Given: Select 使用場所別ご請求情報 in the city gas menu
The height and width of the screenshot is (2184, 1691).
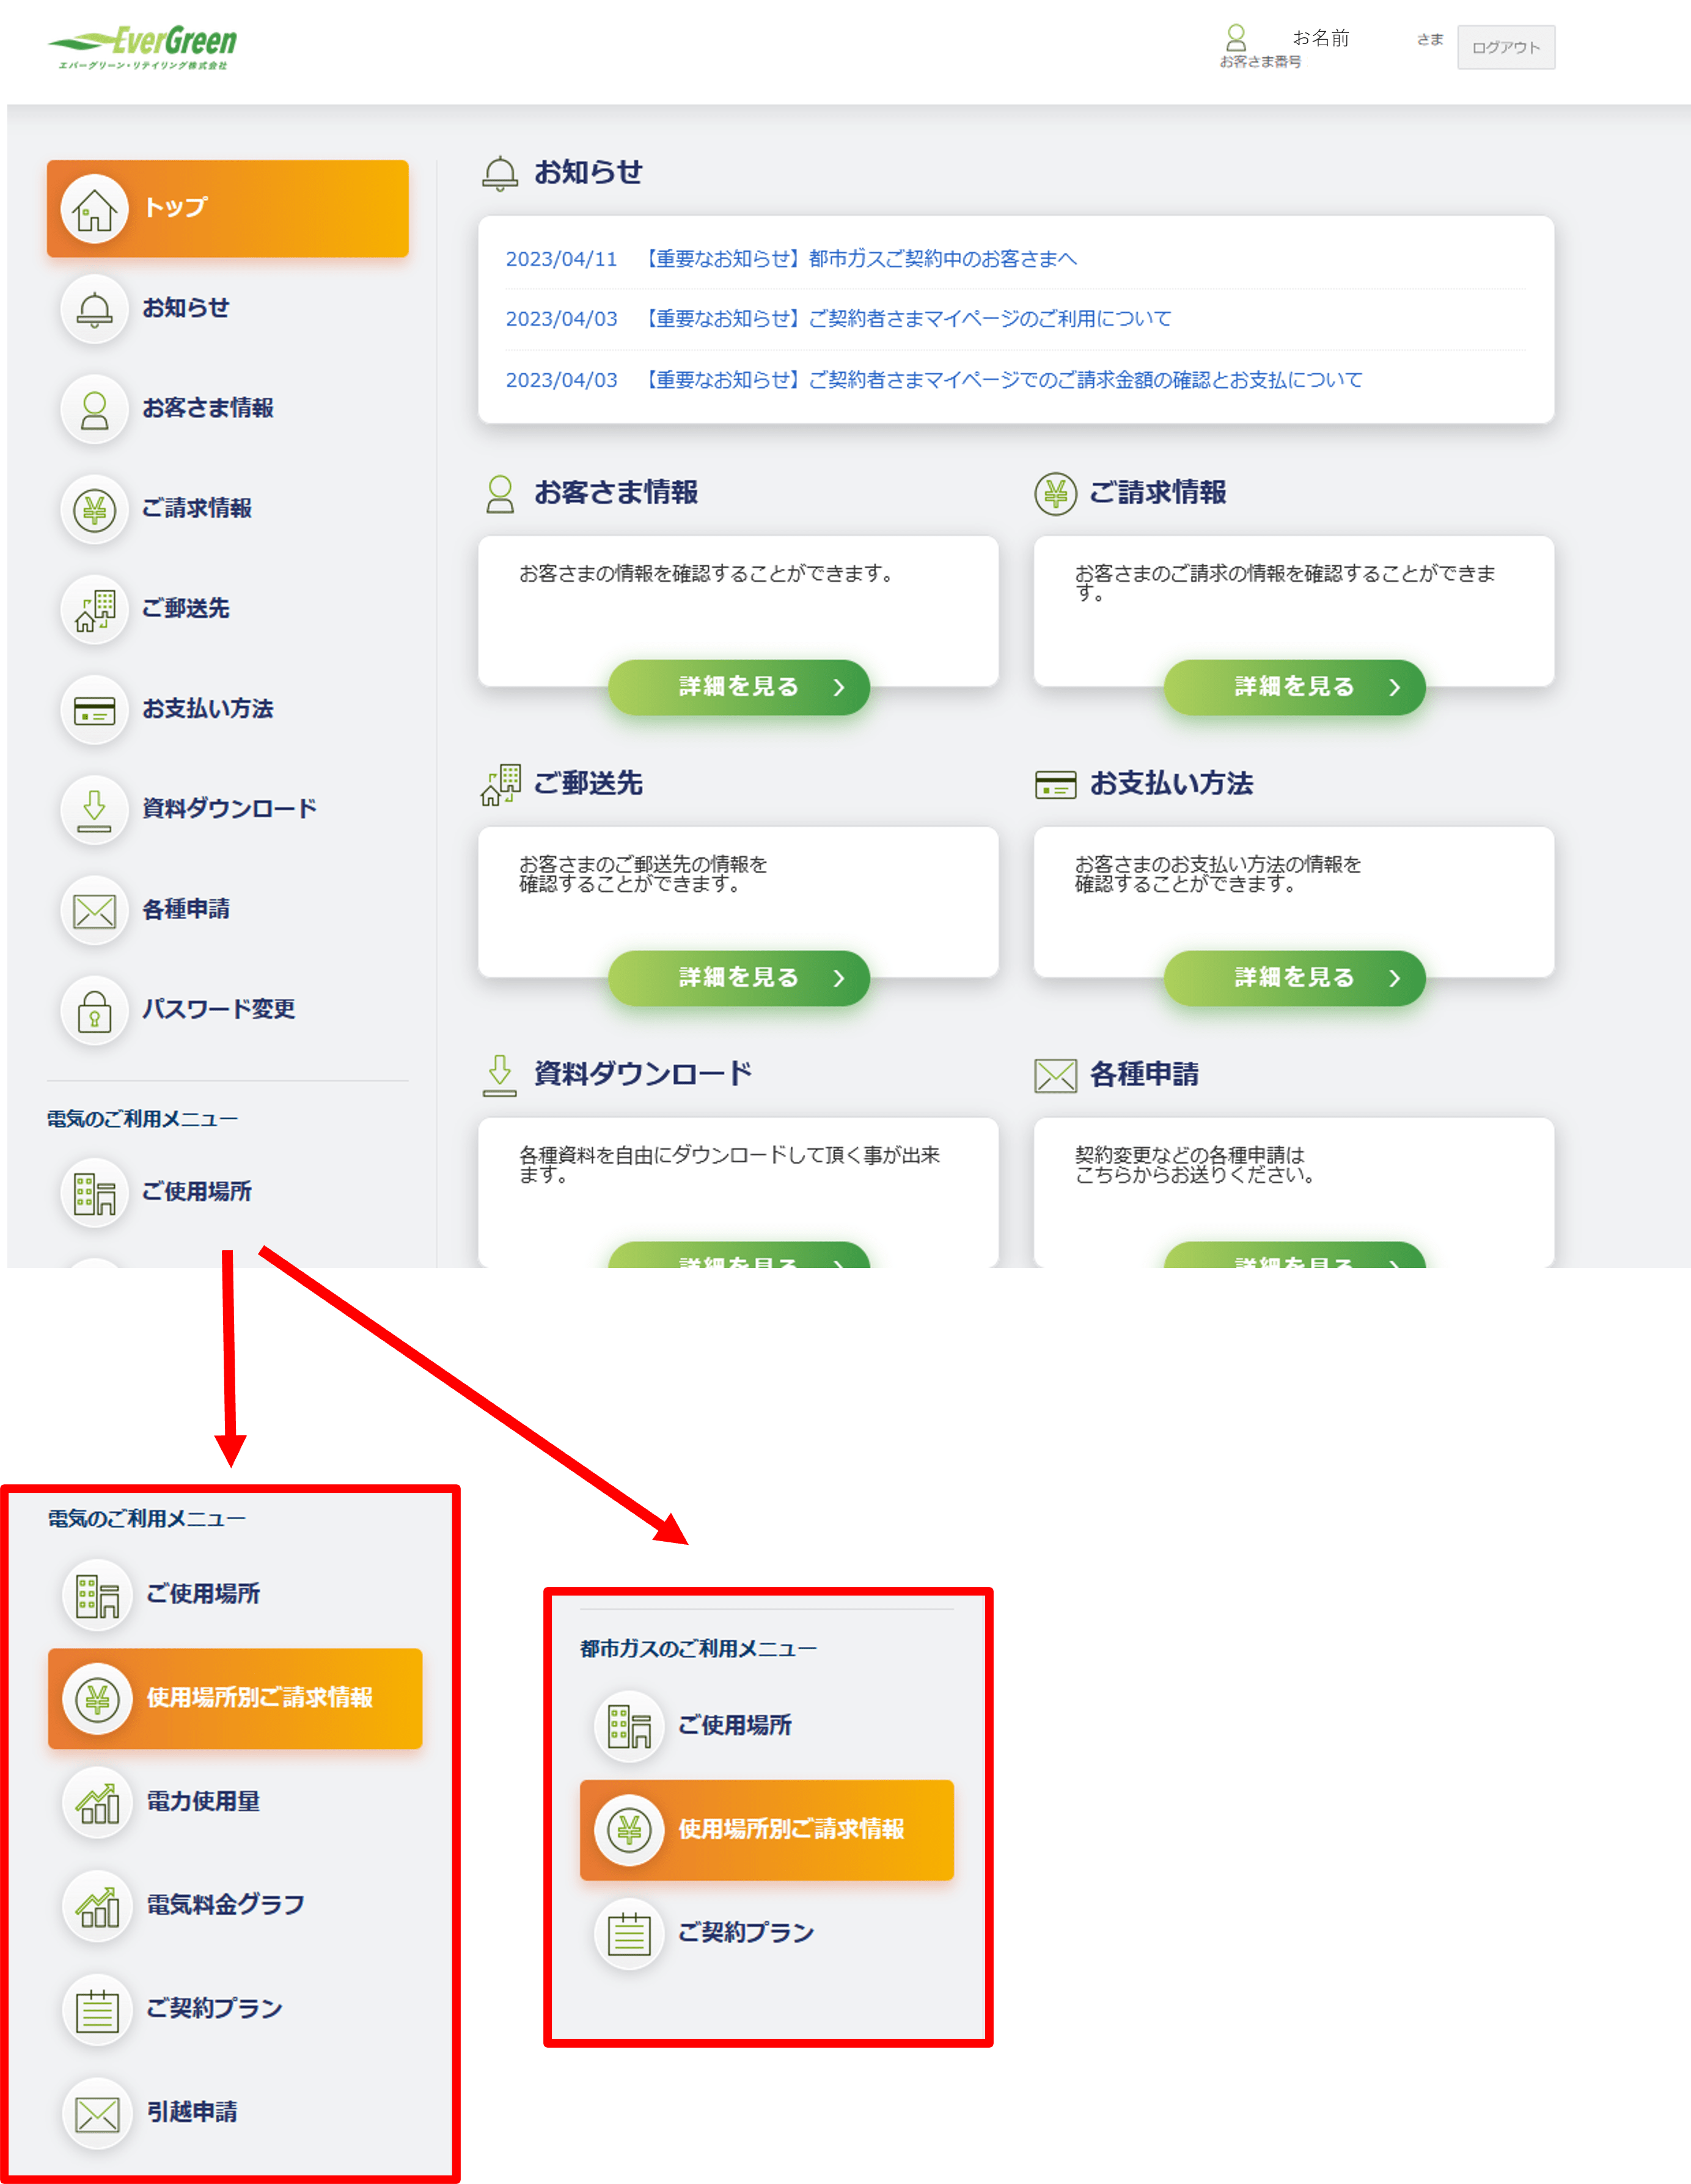Looking at the screenshot, I should point(767,1830).
